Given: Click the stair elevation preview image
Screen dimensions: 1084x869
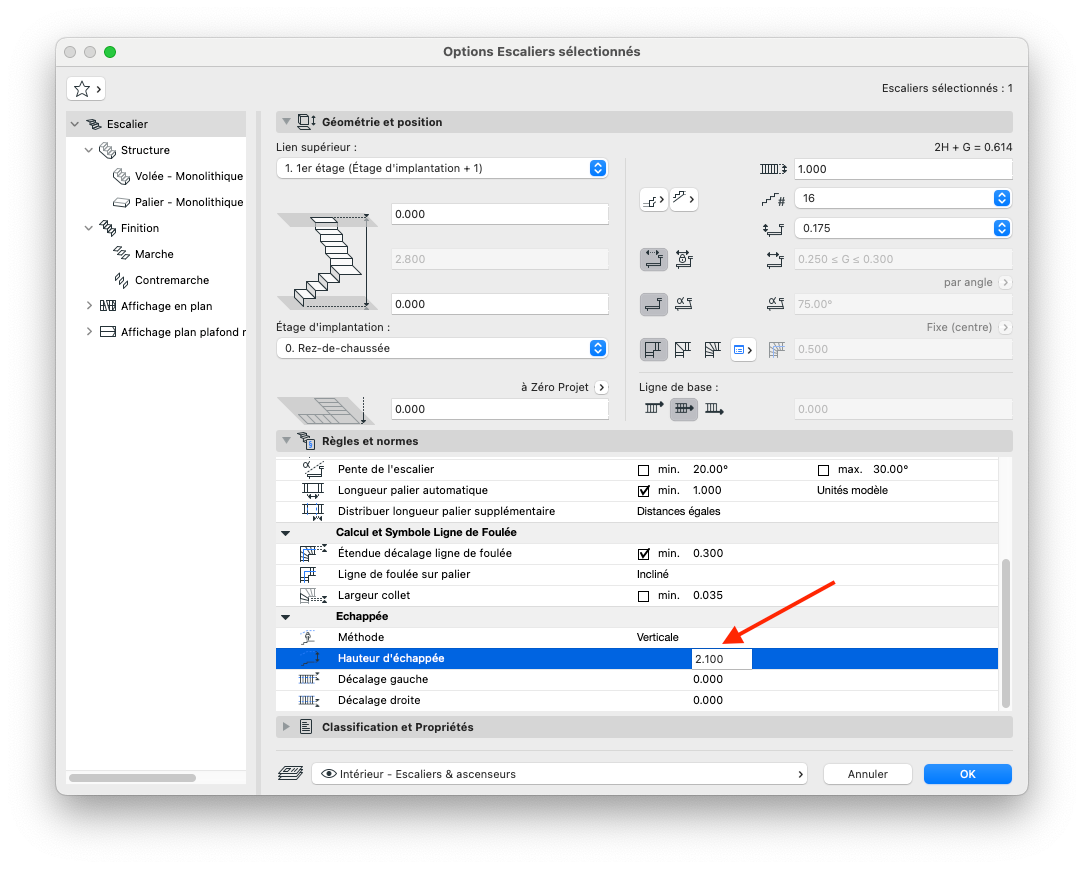Looking at the screenshot, I should pos(328,261).
